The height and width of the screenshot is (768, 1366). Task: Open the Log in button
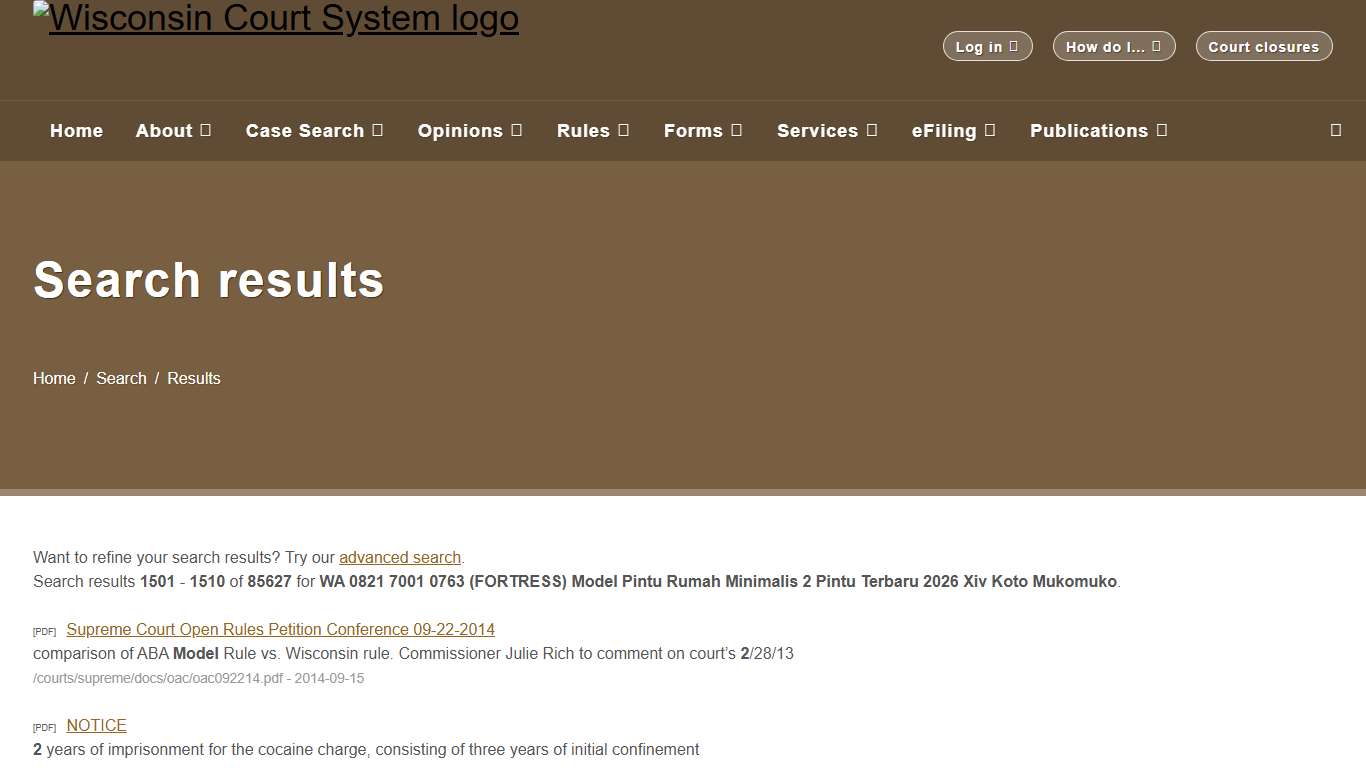coord(987,46)
